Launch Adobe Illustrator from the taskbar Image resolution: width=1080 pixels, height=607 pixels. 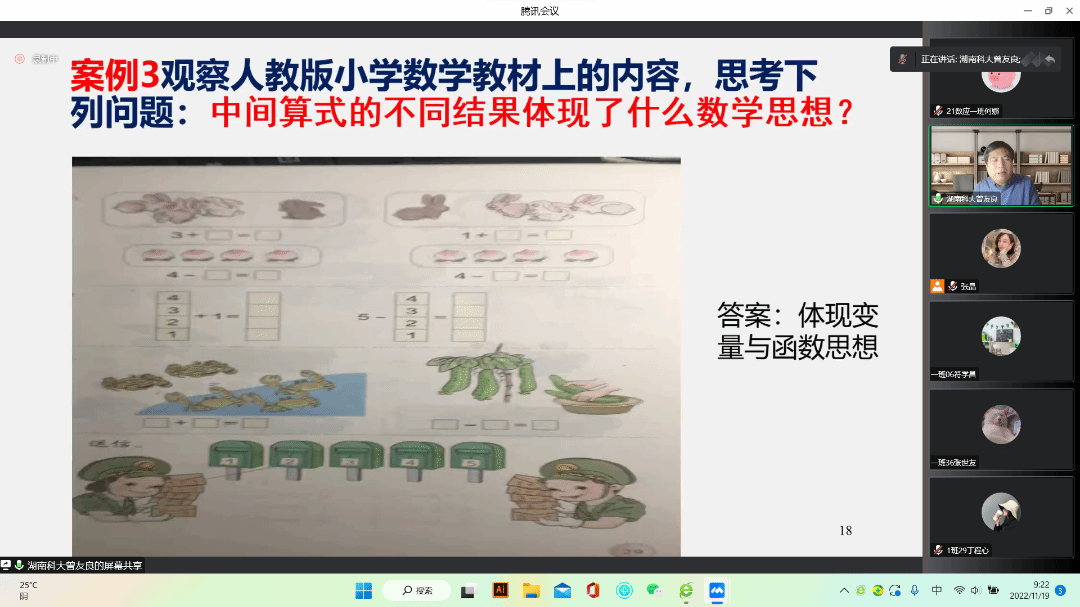click(x=500, y=590)
